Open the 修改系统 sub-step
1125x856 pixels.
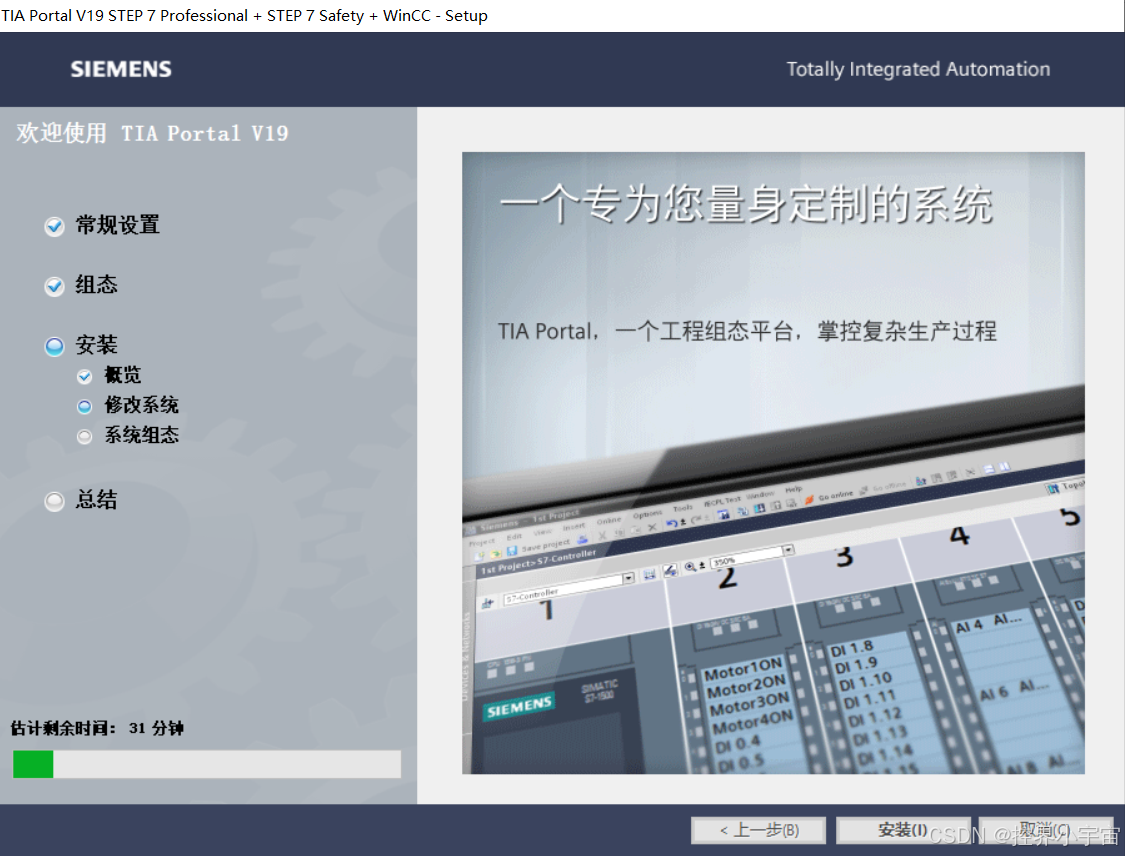[141, 405]
